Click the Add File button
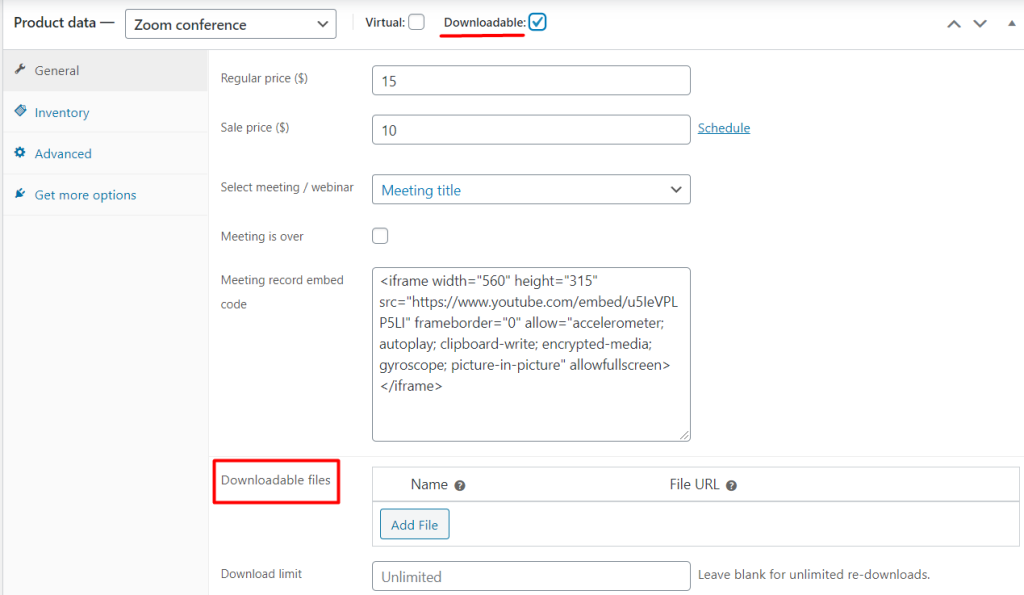 414,523
